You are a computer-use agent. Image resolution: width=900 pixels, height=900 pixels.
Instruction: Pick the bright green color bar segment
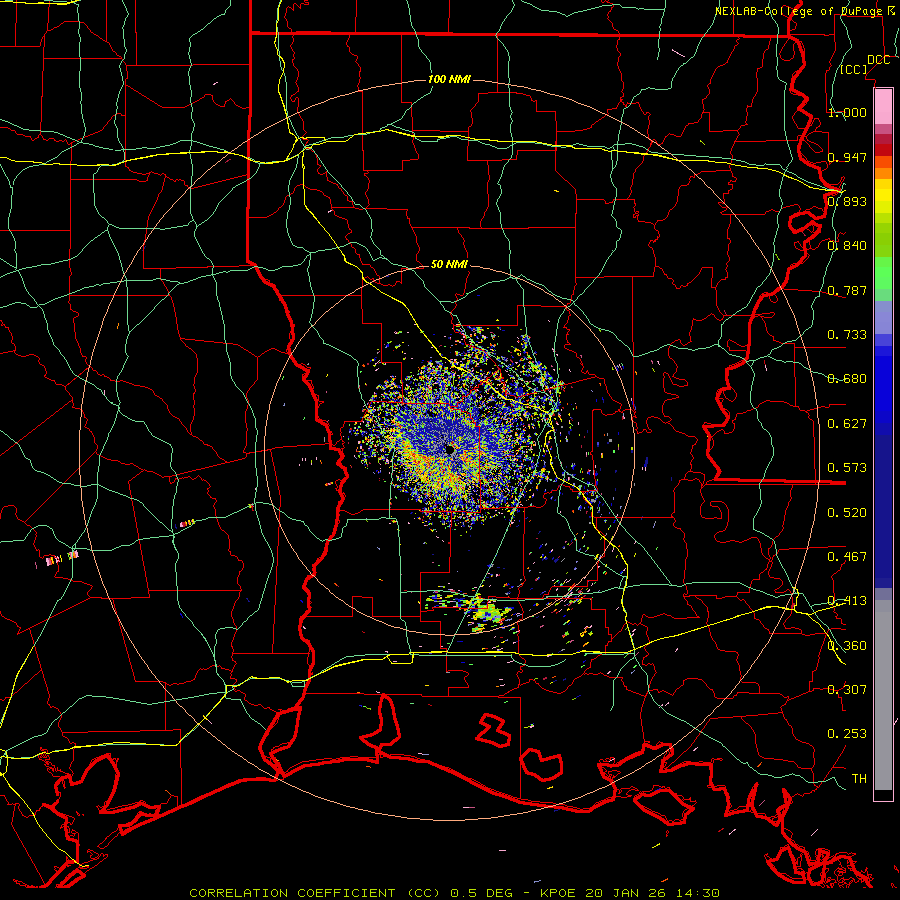[x=883, y=273]
